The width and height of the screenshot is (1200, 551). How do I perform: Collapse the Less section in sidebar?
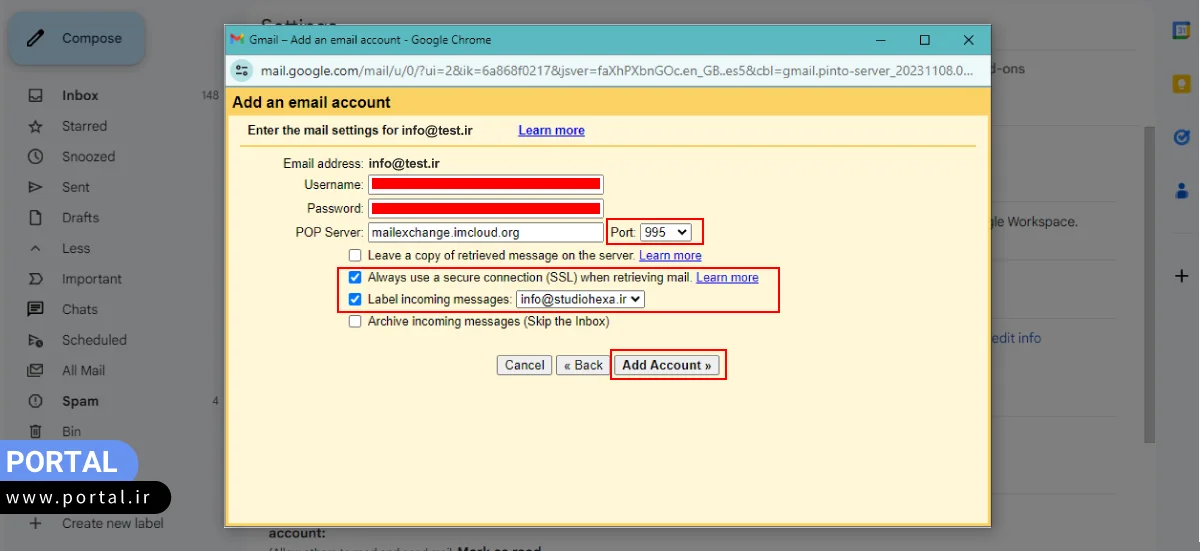point(76,248)
